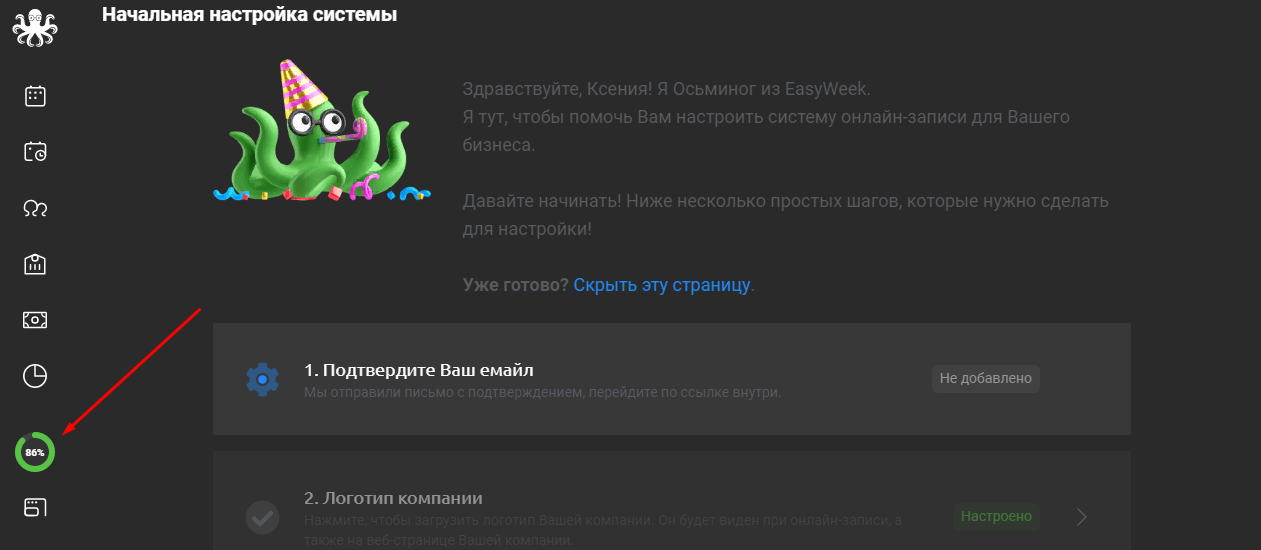1261x550 pixels.
Task: Click the 86% setup progress circle
Action: coord(35,452)
